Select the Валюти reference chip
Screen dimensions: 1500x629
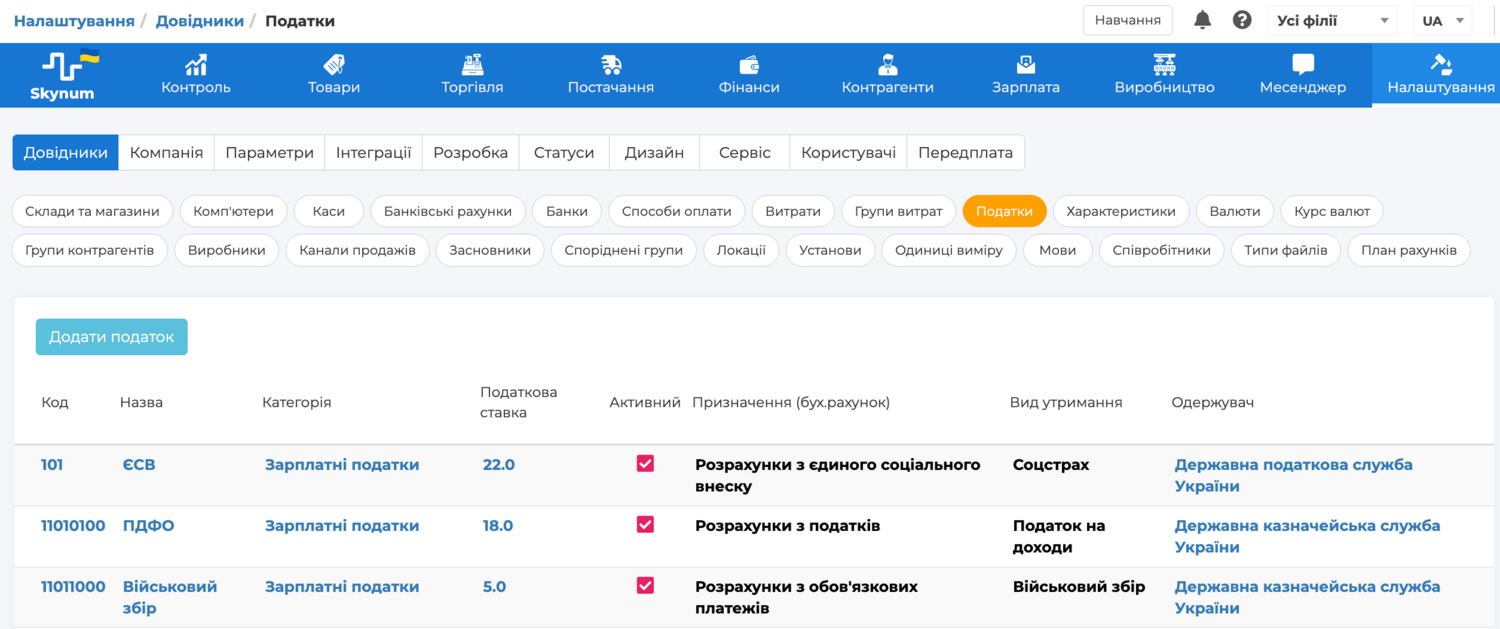pyautogui.click(x=1234, y=211)
